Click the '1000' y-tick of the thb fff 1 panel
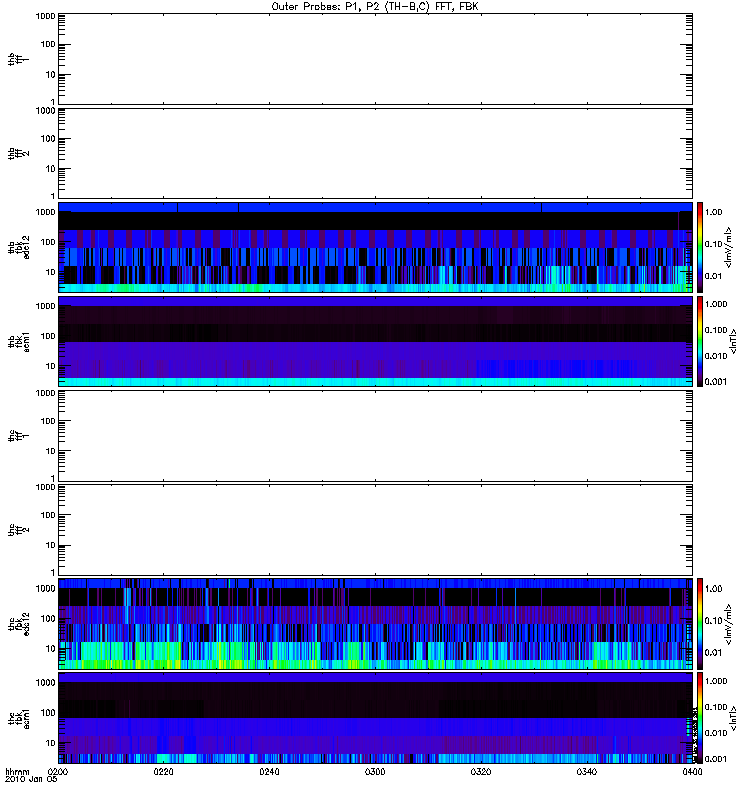The image size is (750, 800). click(x=45, y=16)
